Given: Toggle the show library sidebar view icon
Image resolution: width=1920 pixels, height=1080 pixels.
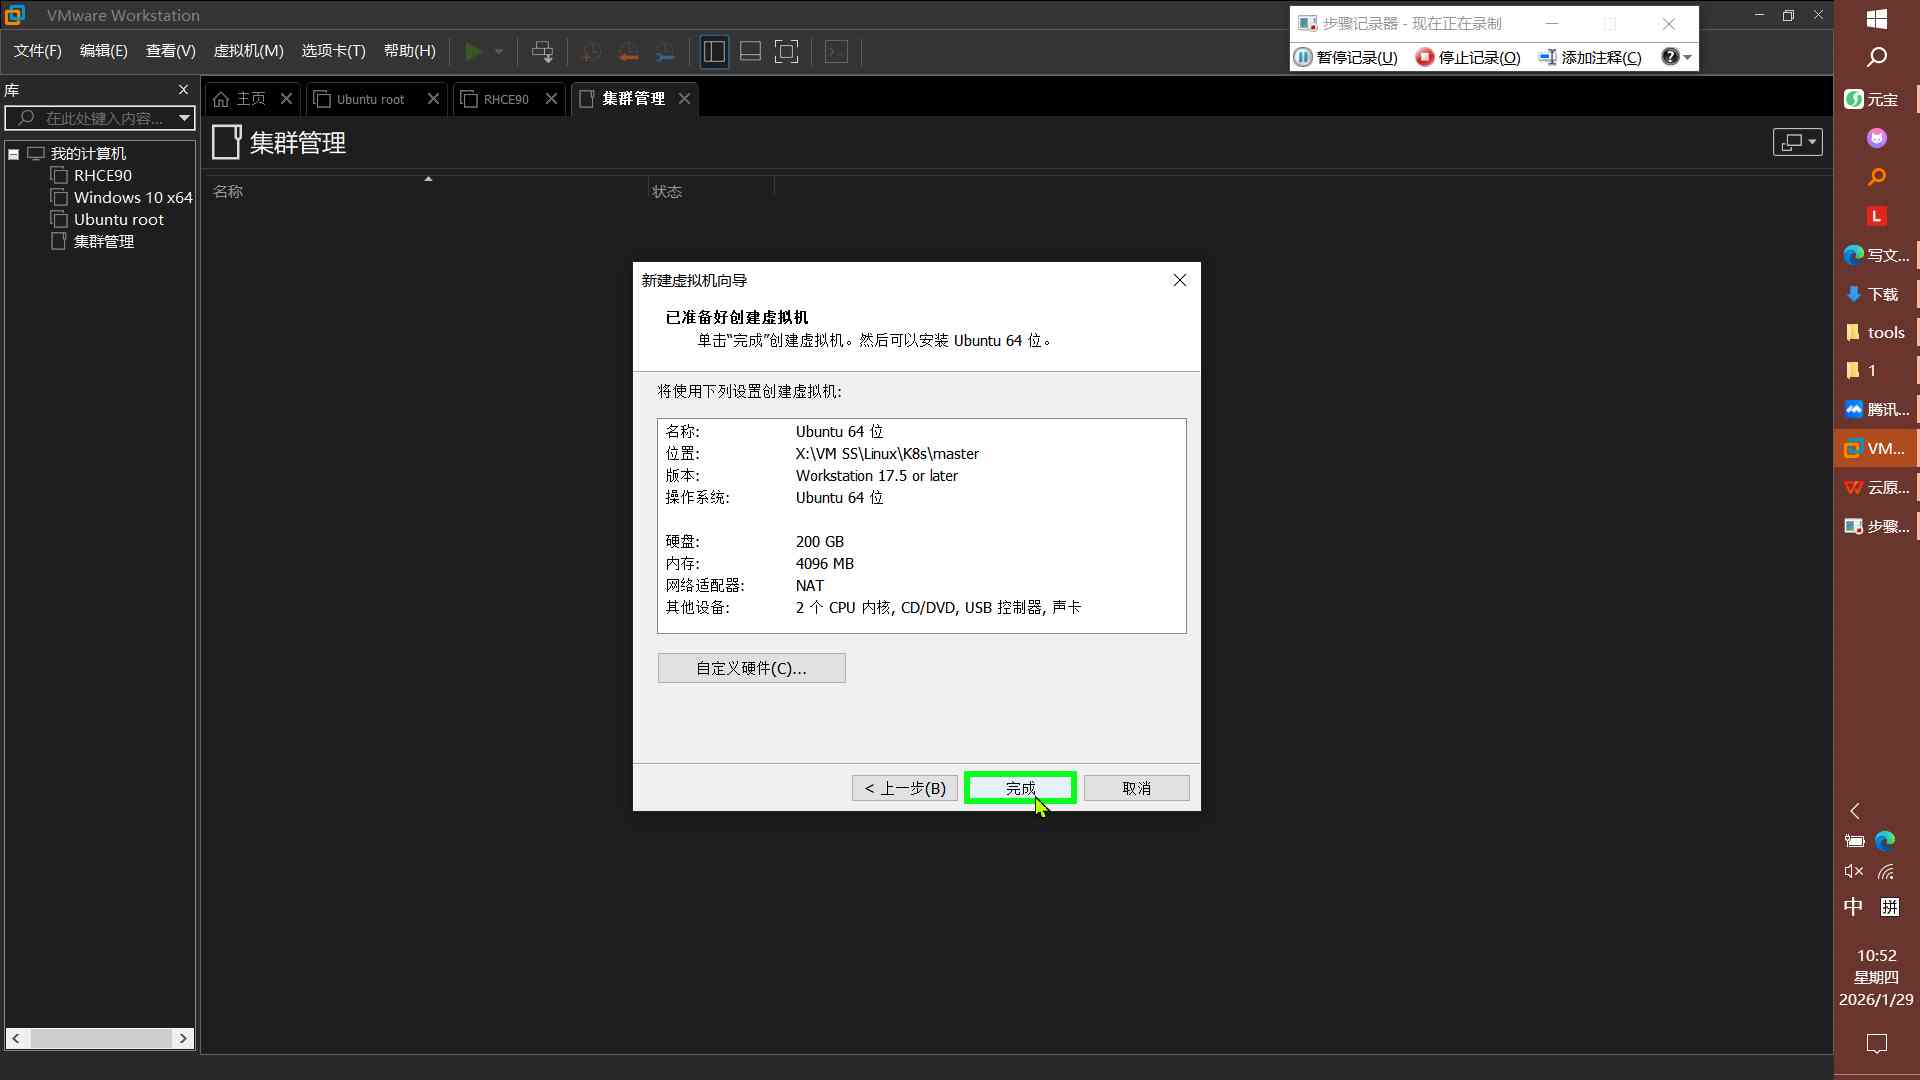Looking at the screenshot, I should (714, 51).
